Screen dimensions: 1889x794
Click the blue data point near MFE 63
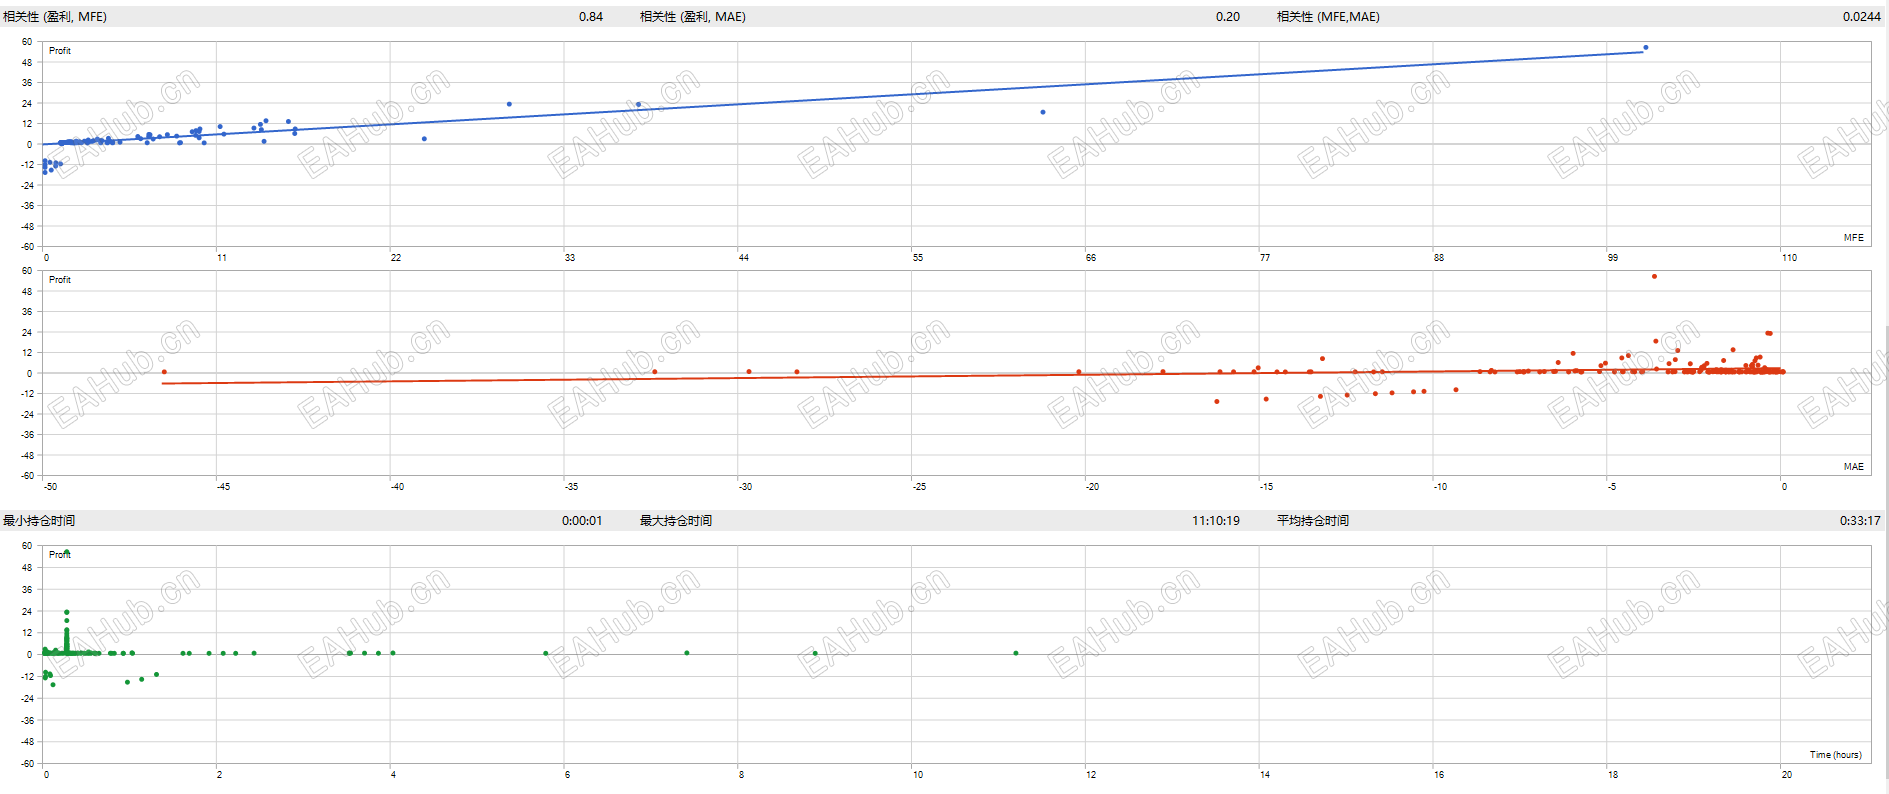(1043, 112)
